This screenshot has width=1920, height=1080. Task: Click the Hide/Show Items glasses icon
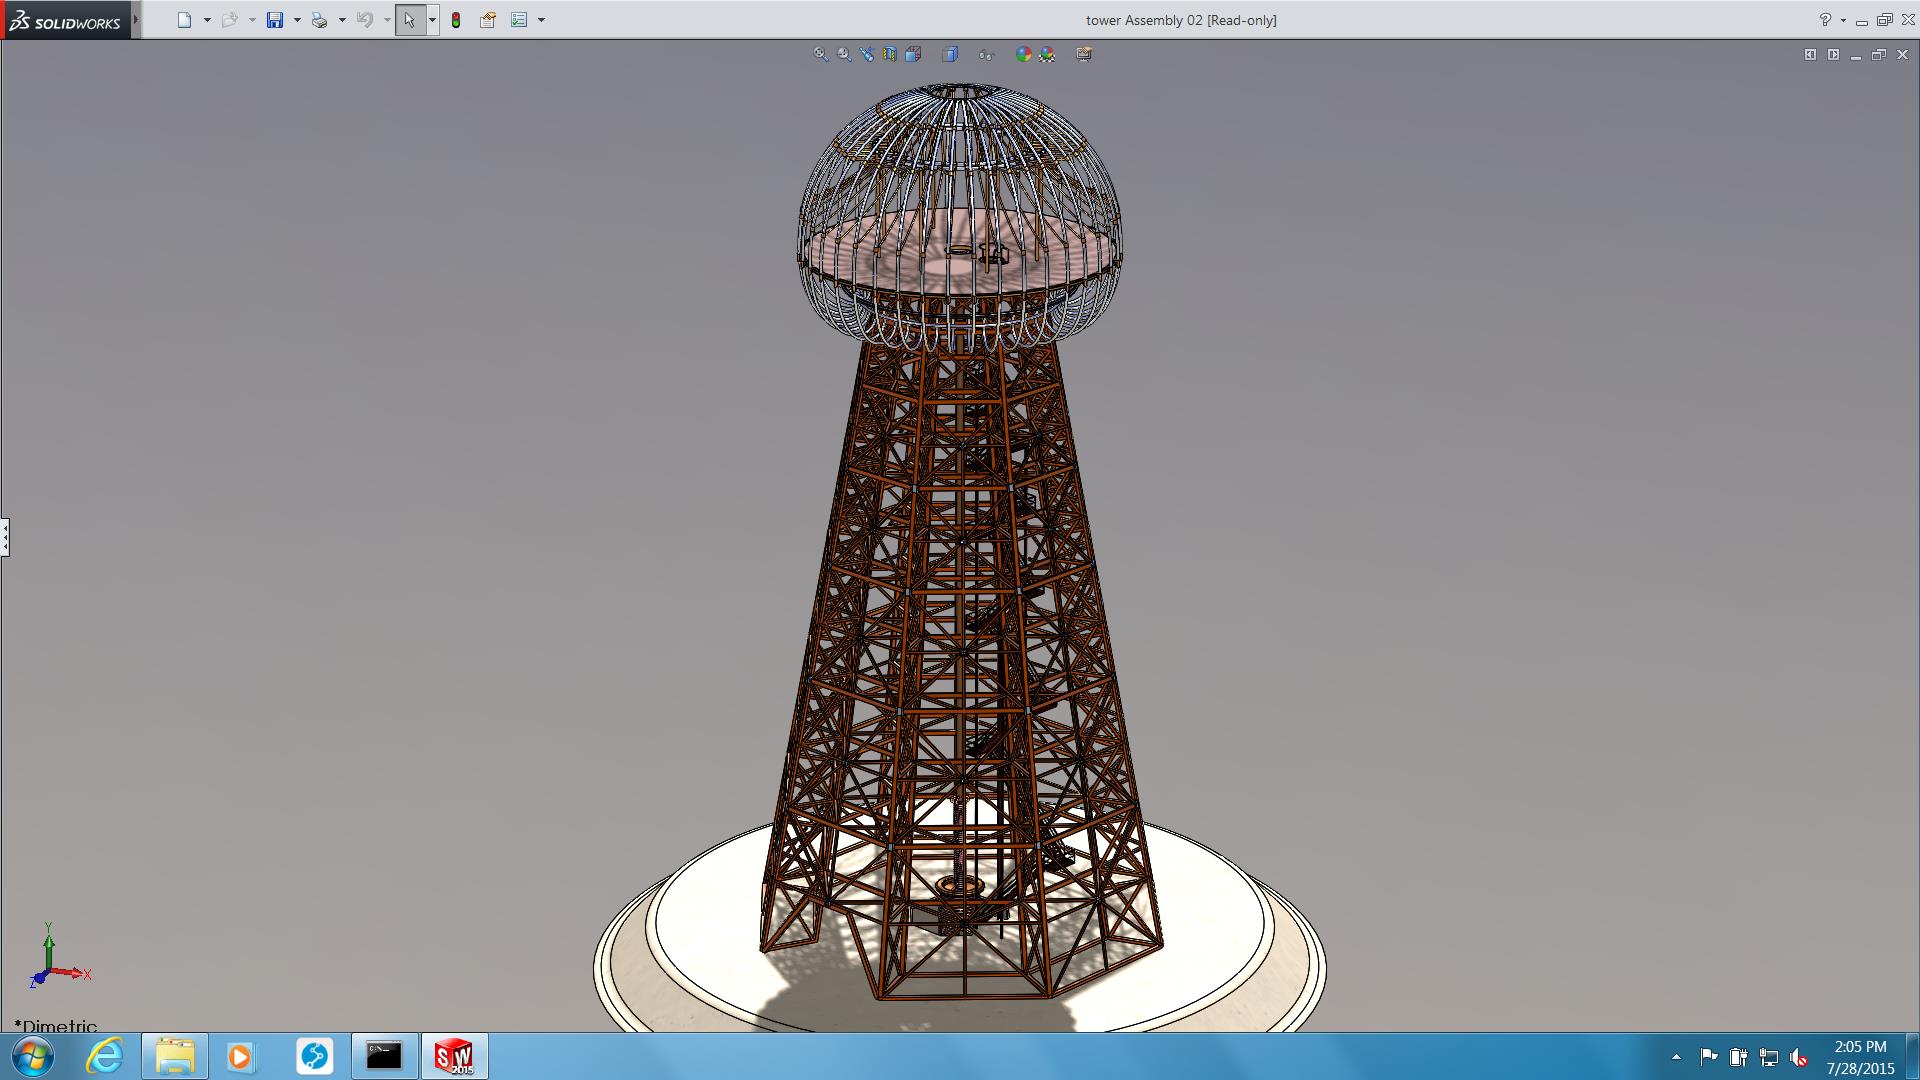coord(986,54)
